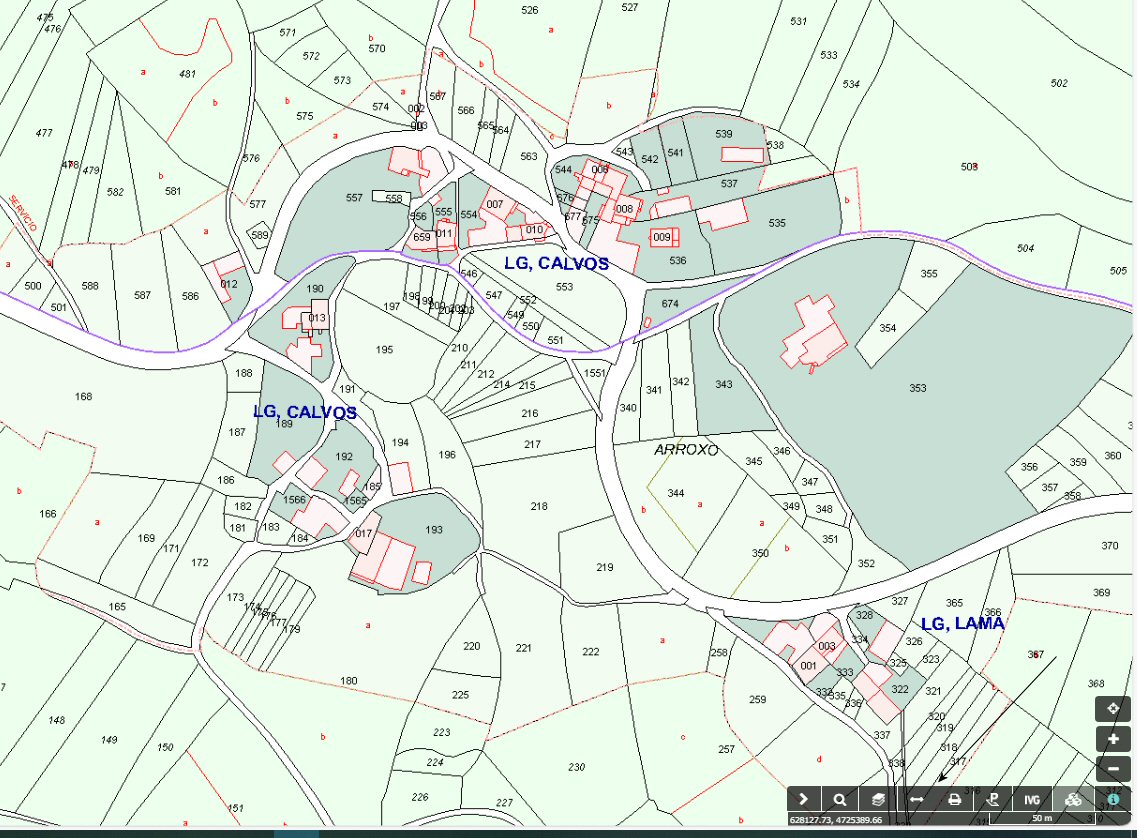1137x838 pixels.
Task: Select the round parcel 195
Action: pos(384,349)
